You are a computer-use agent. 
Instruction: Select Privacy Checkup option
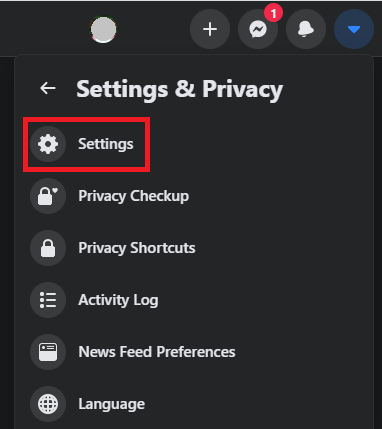pyautogui.click(x=134, y=196)
